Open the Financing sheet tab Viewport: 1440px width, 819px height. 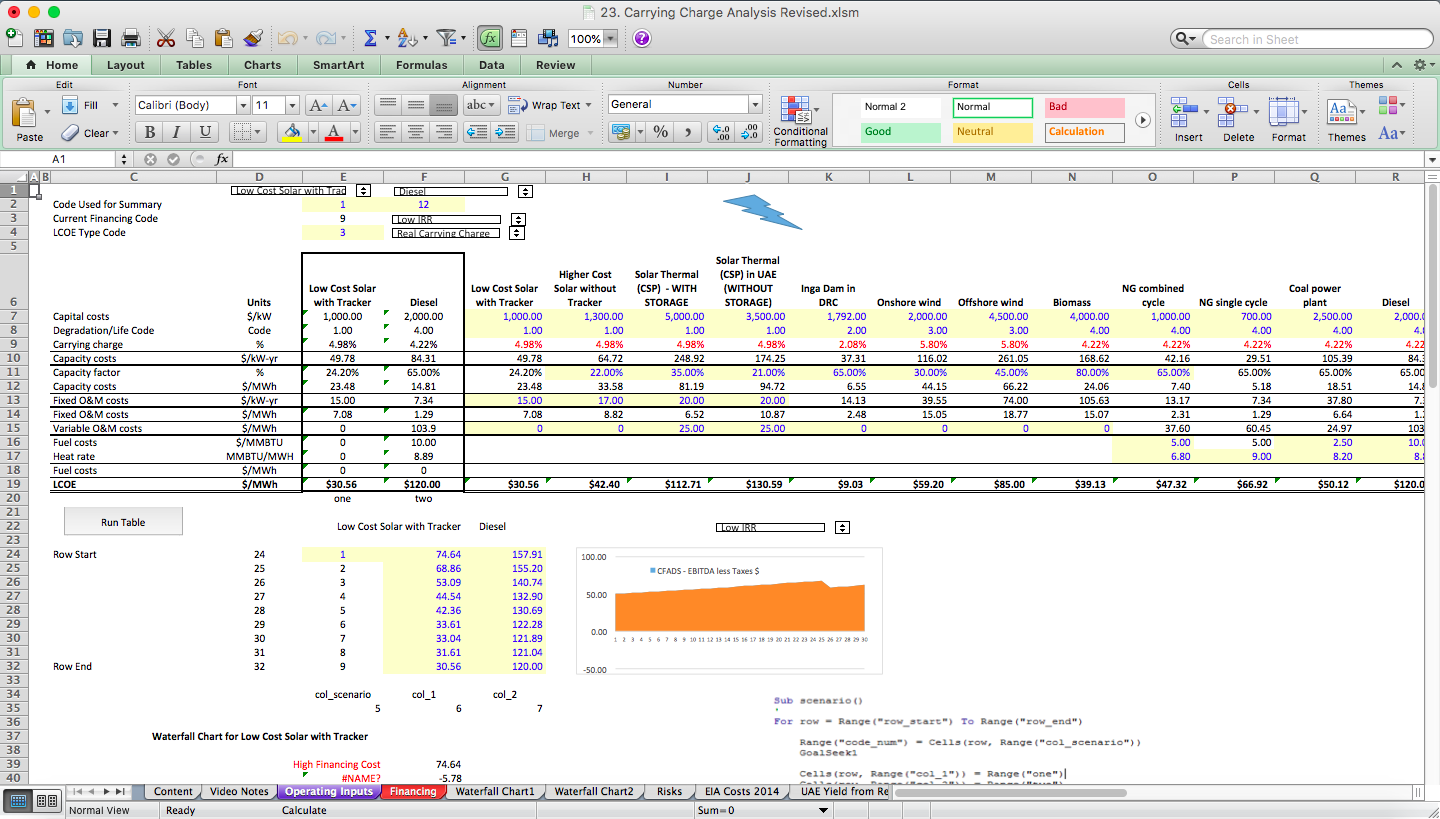coord(413,791)
